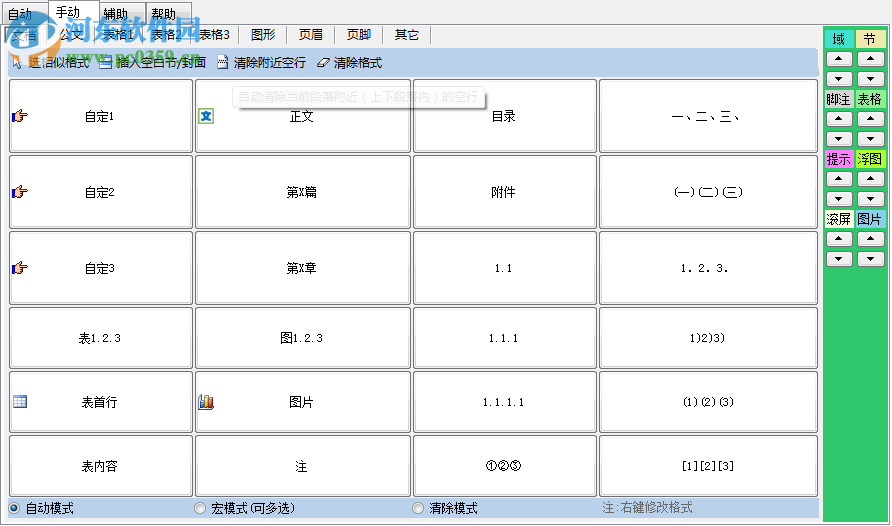Jump to next 图片 with down arrow
Viewport: 892px width, 526px height.
point(870,259)
